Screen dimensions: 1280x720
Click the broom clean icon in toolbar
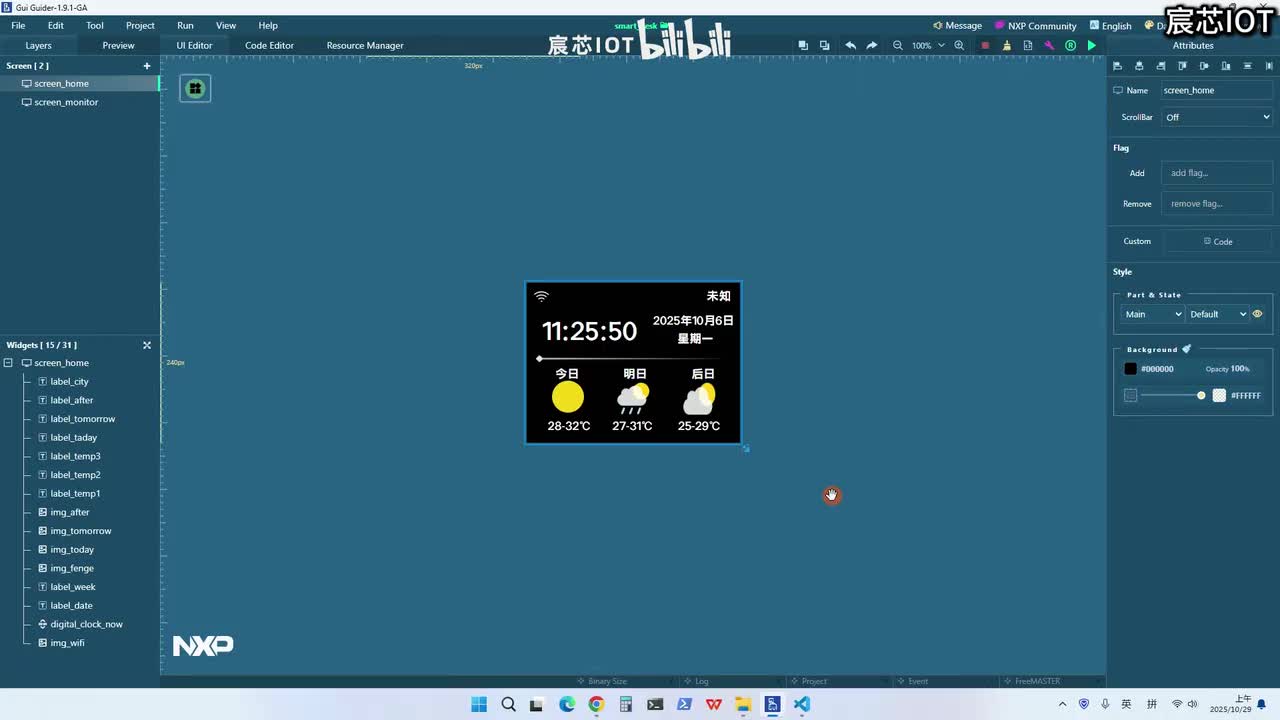[x=1006, y=45]
